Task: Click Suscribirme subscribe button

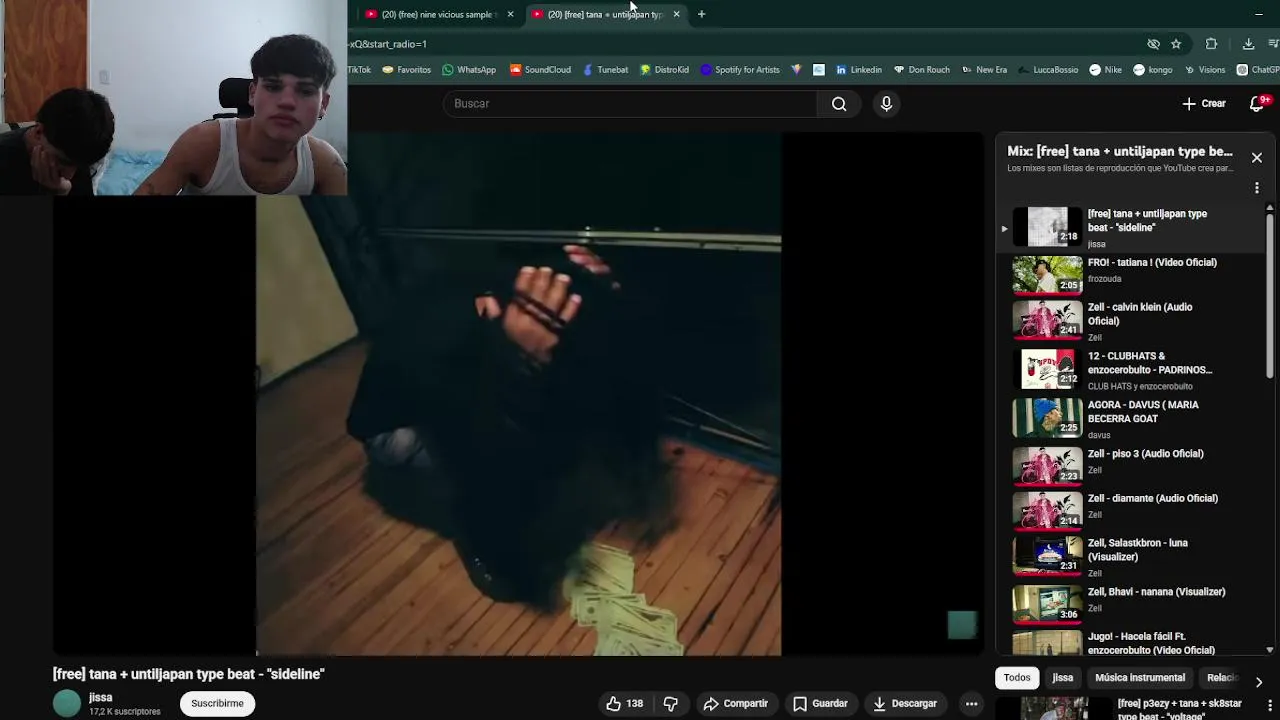Action: [217, 704]
